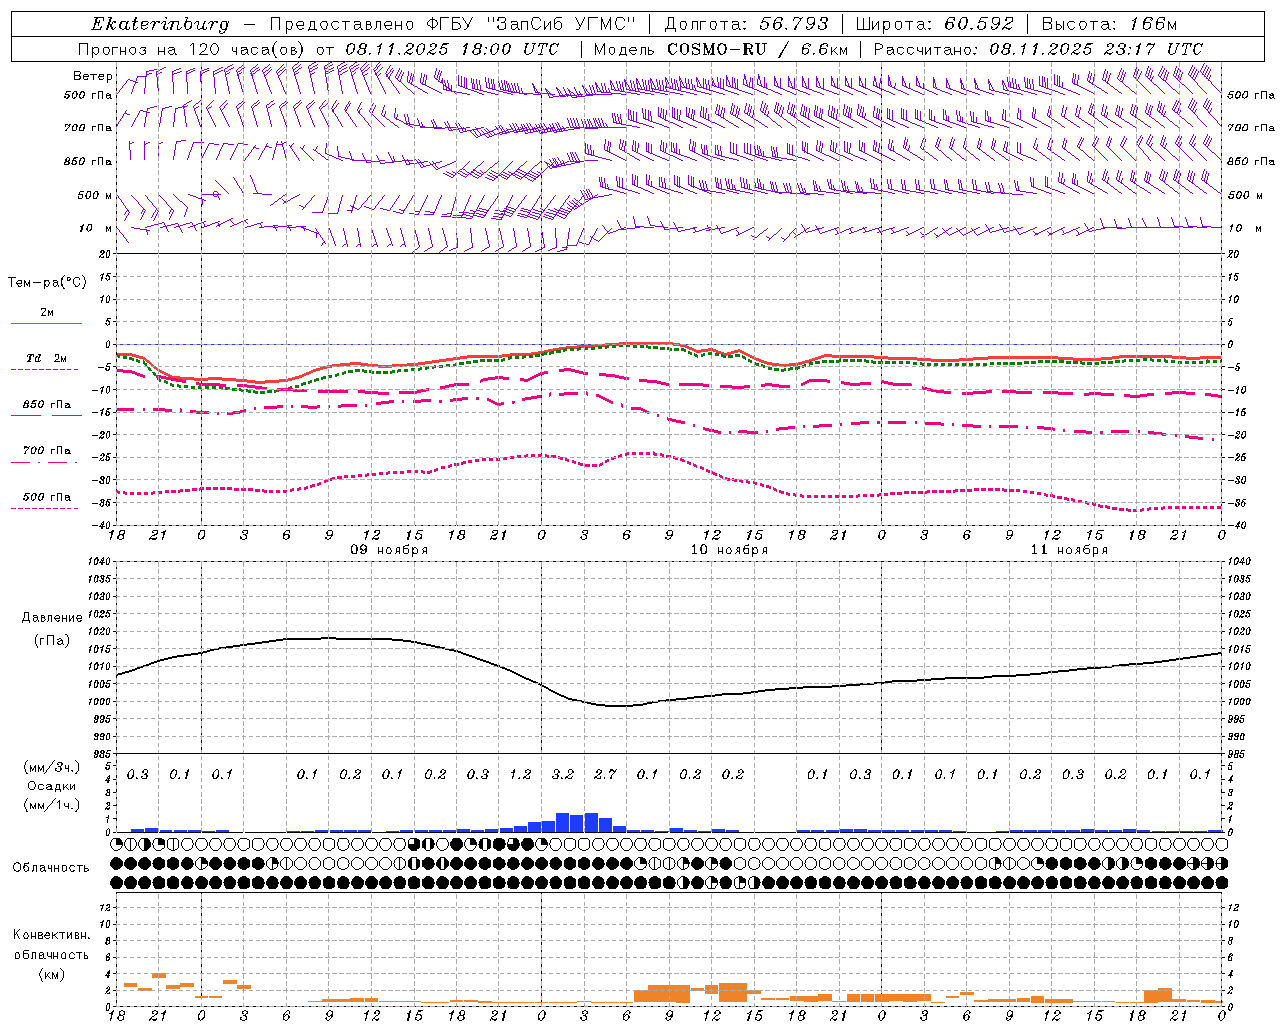This screenshot has height=1024, width=1280.
Task: Click the '(мм/3ч.)' precipitation unit label
Action: click(x=50, y=768)
